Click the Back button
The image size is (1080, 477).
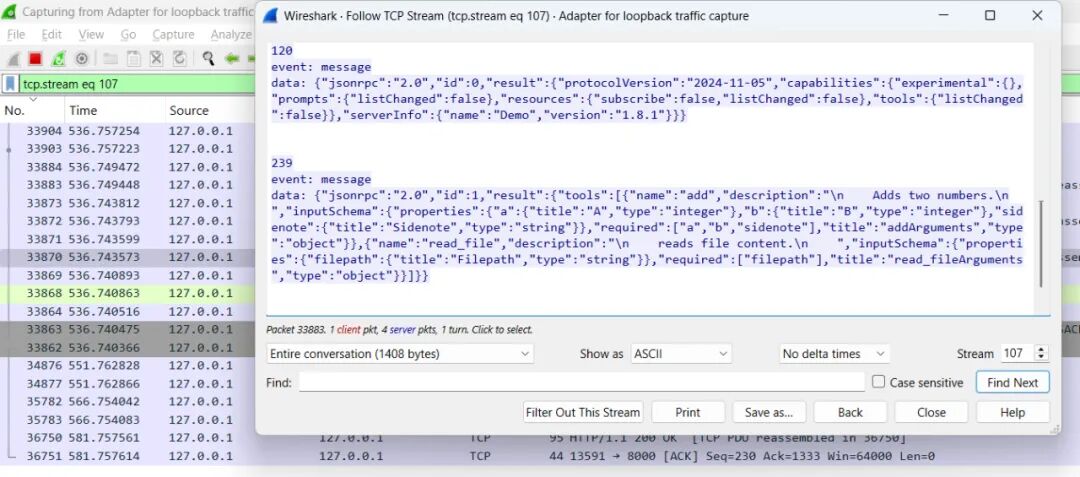(x=850, y=412)
